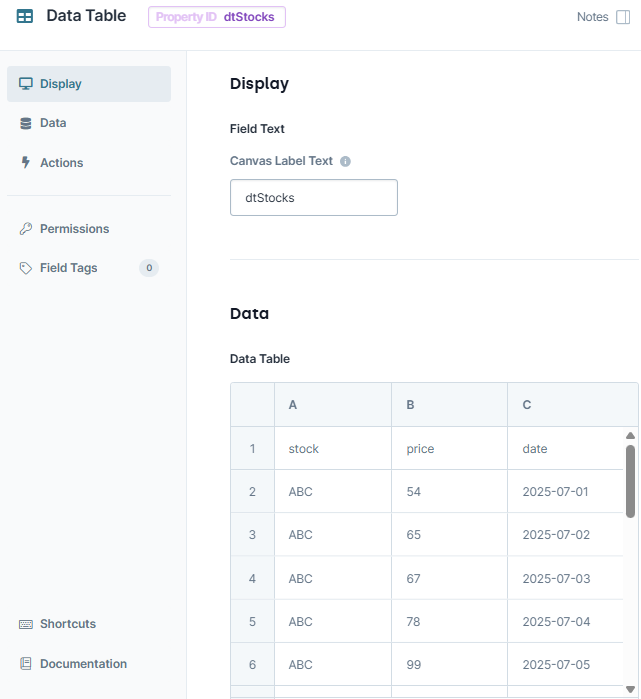Select row 3 header in data table
This screenshot has height=699, width=641.
point(252,535)
